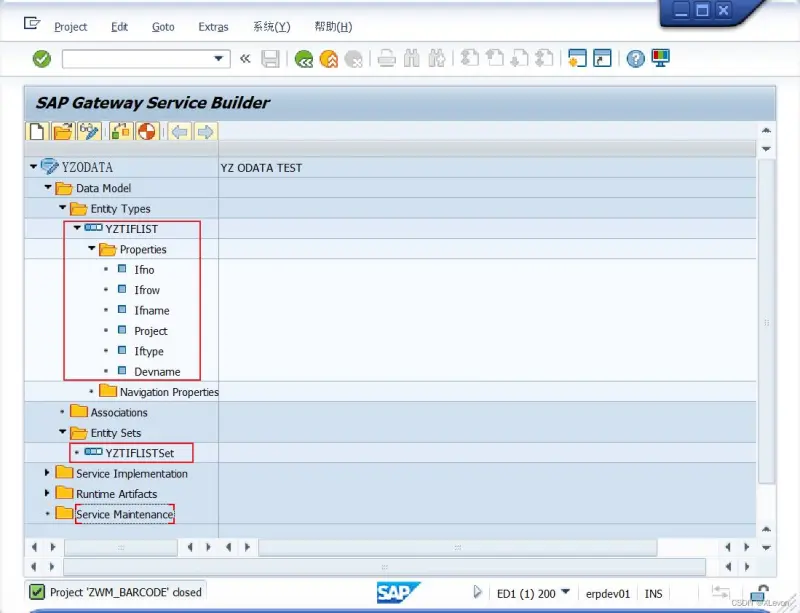800x613 pixels.
Task: Select the Project property in the tree
Action: click(x=151, y=331)
